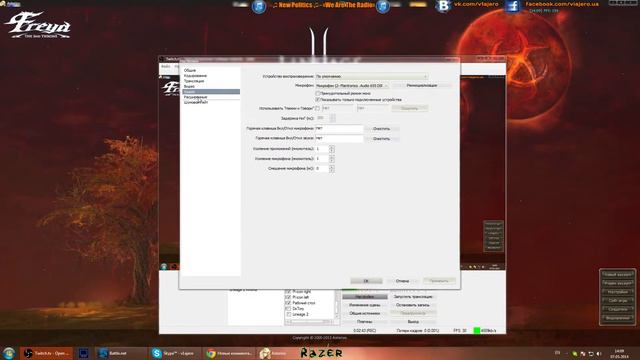Viewport: 640px width, 360px height.
Task: Increase microphone offset with the up arrow
Action: (332, 167)
